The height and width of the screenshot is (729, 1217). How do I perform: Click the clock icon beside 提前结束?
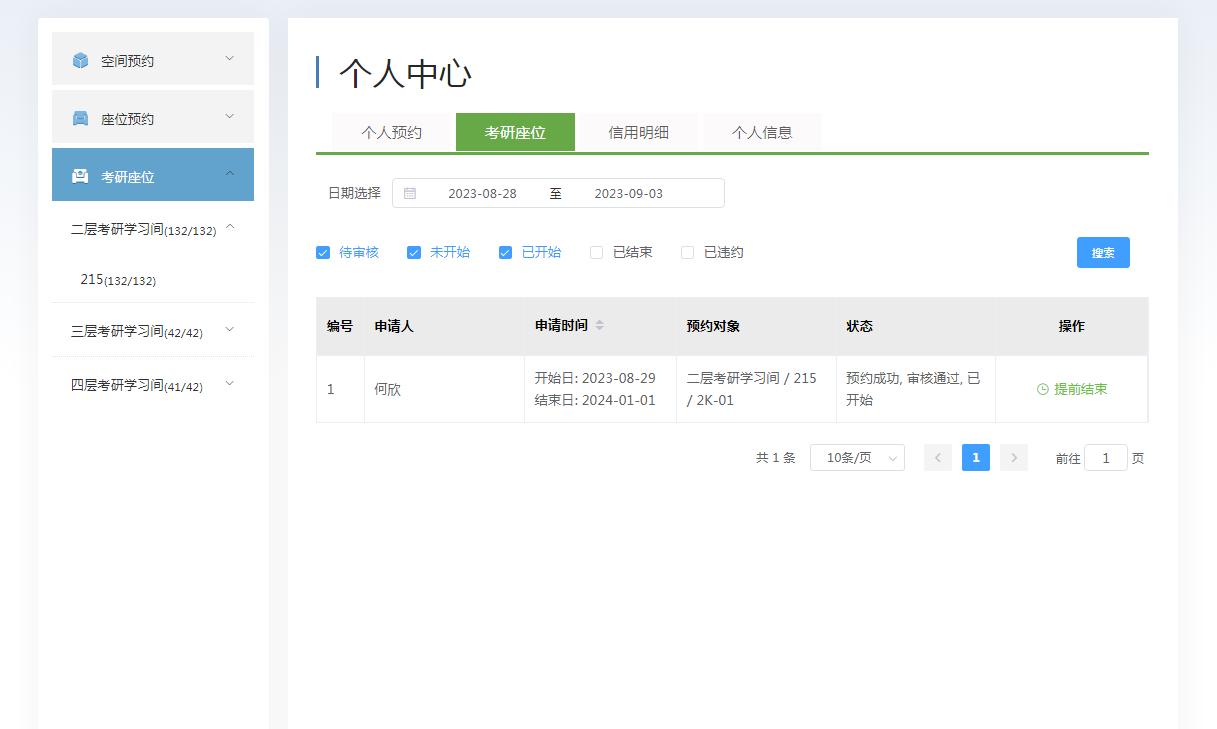tap(1043, 389)
